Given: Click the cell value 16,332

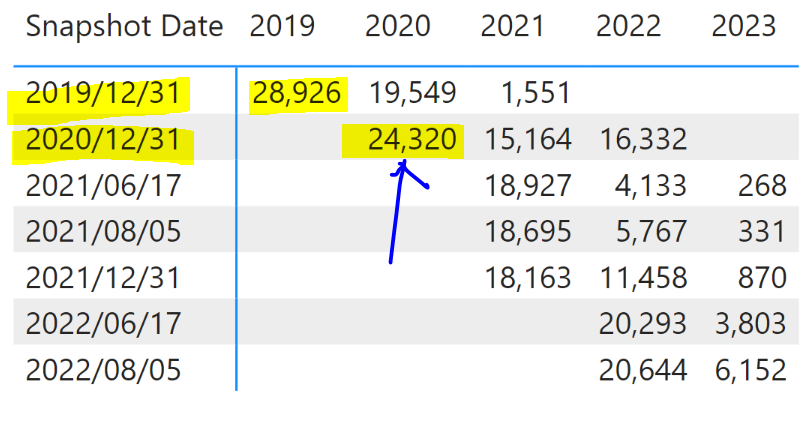Looking at the screenshot, I should pyautogui.click(x=643, y=139).
